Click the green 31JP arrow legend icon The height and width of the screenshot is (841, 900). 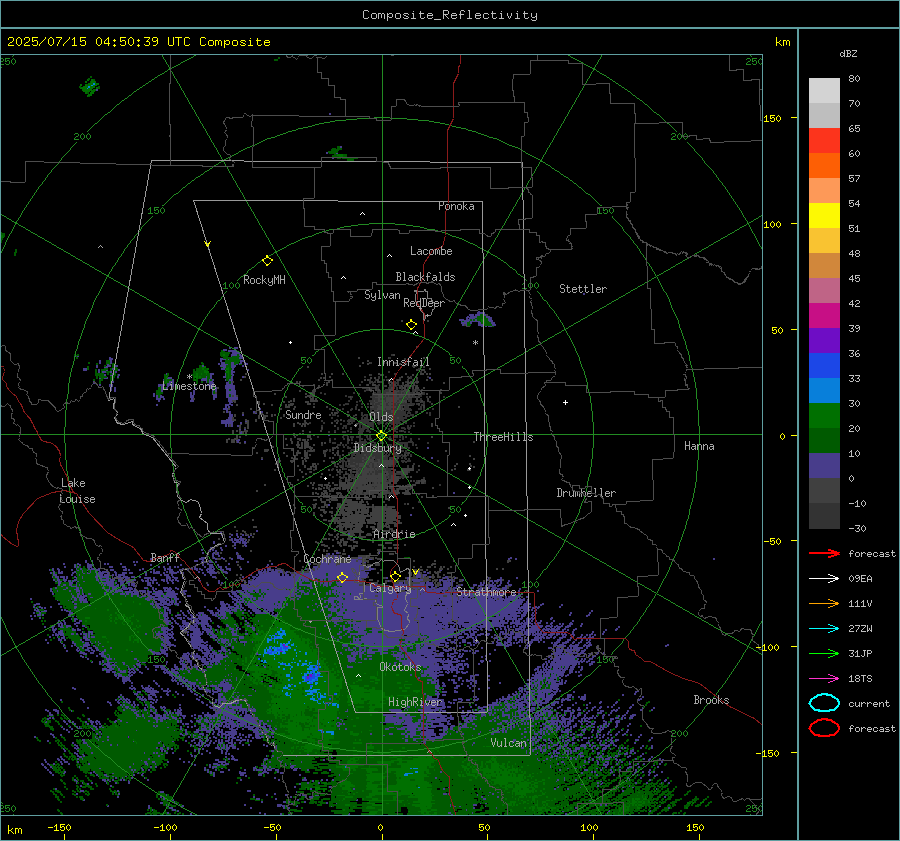click(x=824, y=653)
